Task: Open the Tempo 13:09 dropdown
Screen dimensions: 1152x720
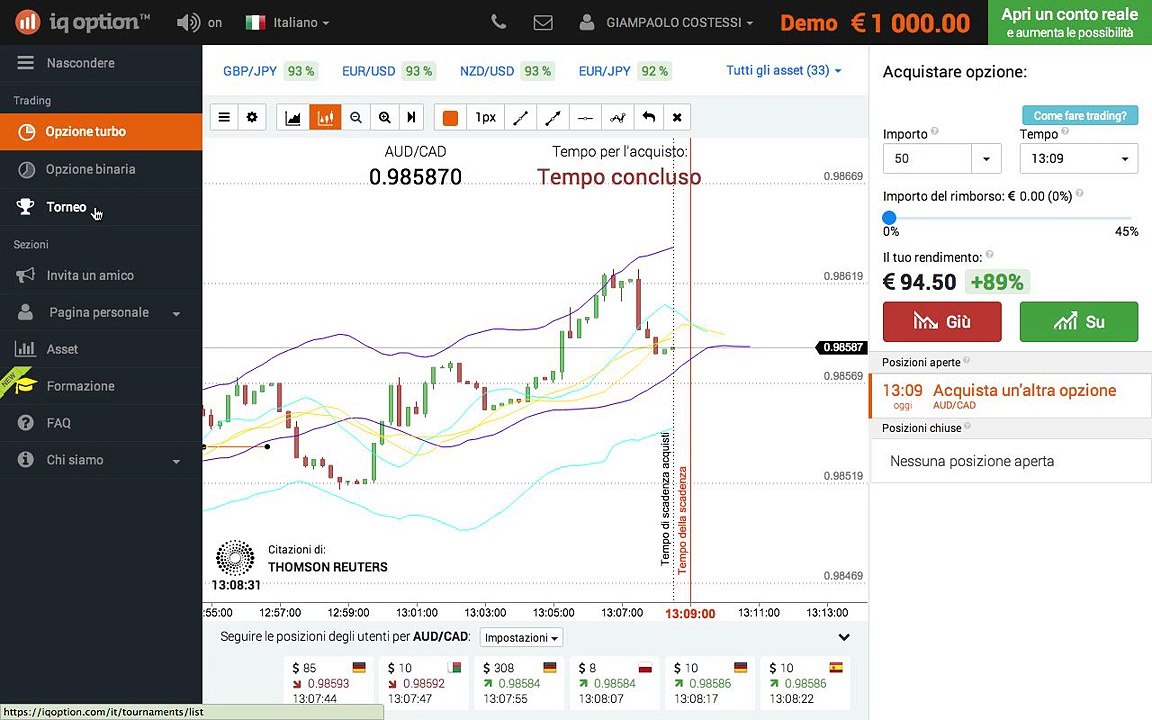Action: click(x=1079, y=159)
